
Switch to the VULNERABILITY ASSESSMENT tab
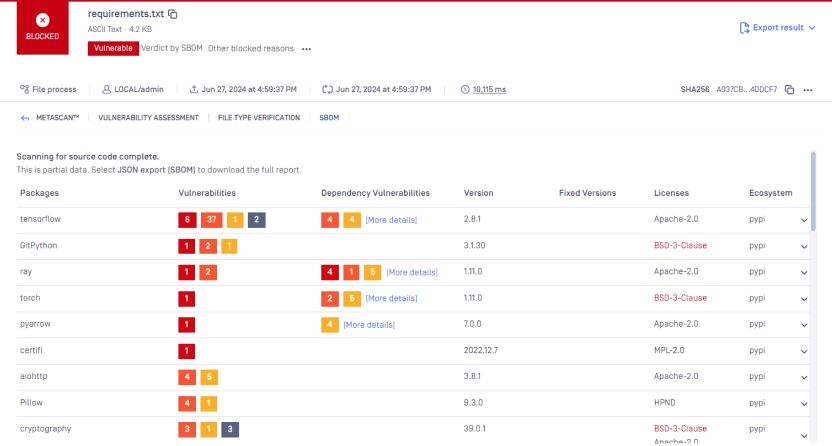[148, 118]
